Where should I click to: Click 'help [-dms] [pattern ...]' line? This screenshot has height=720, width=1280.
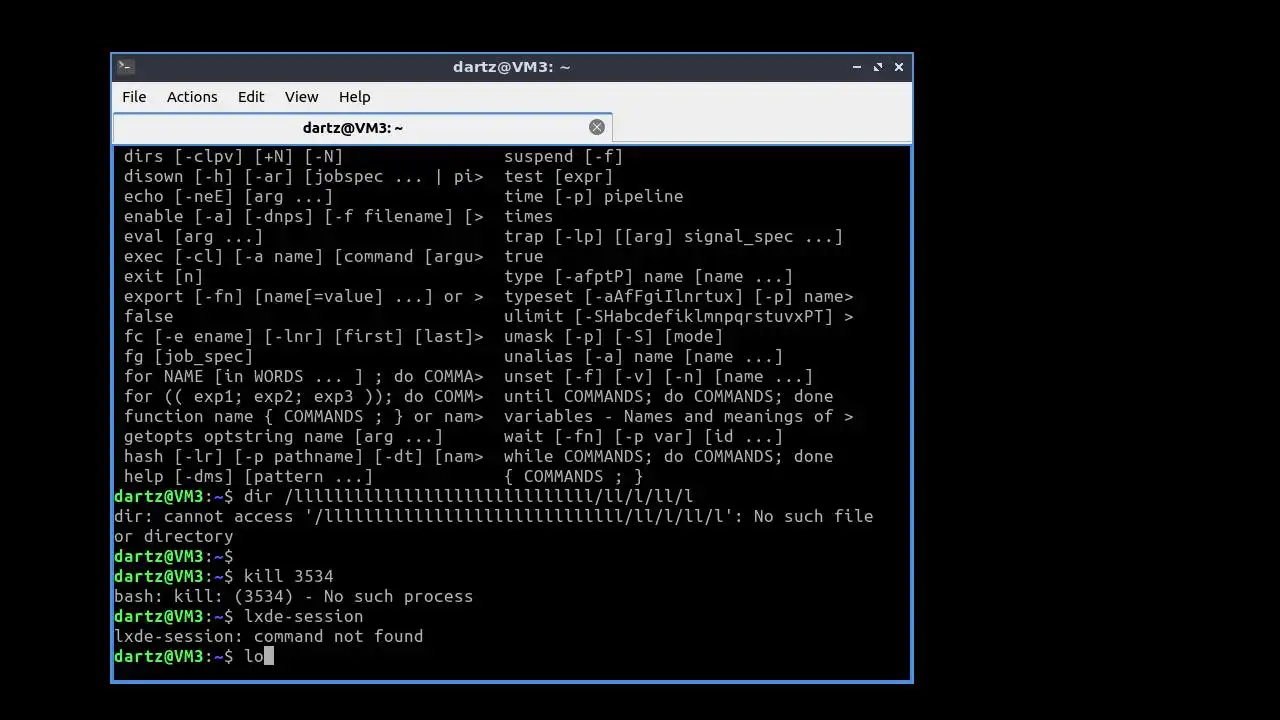coord(249,476)
